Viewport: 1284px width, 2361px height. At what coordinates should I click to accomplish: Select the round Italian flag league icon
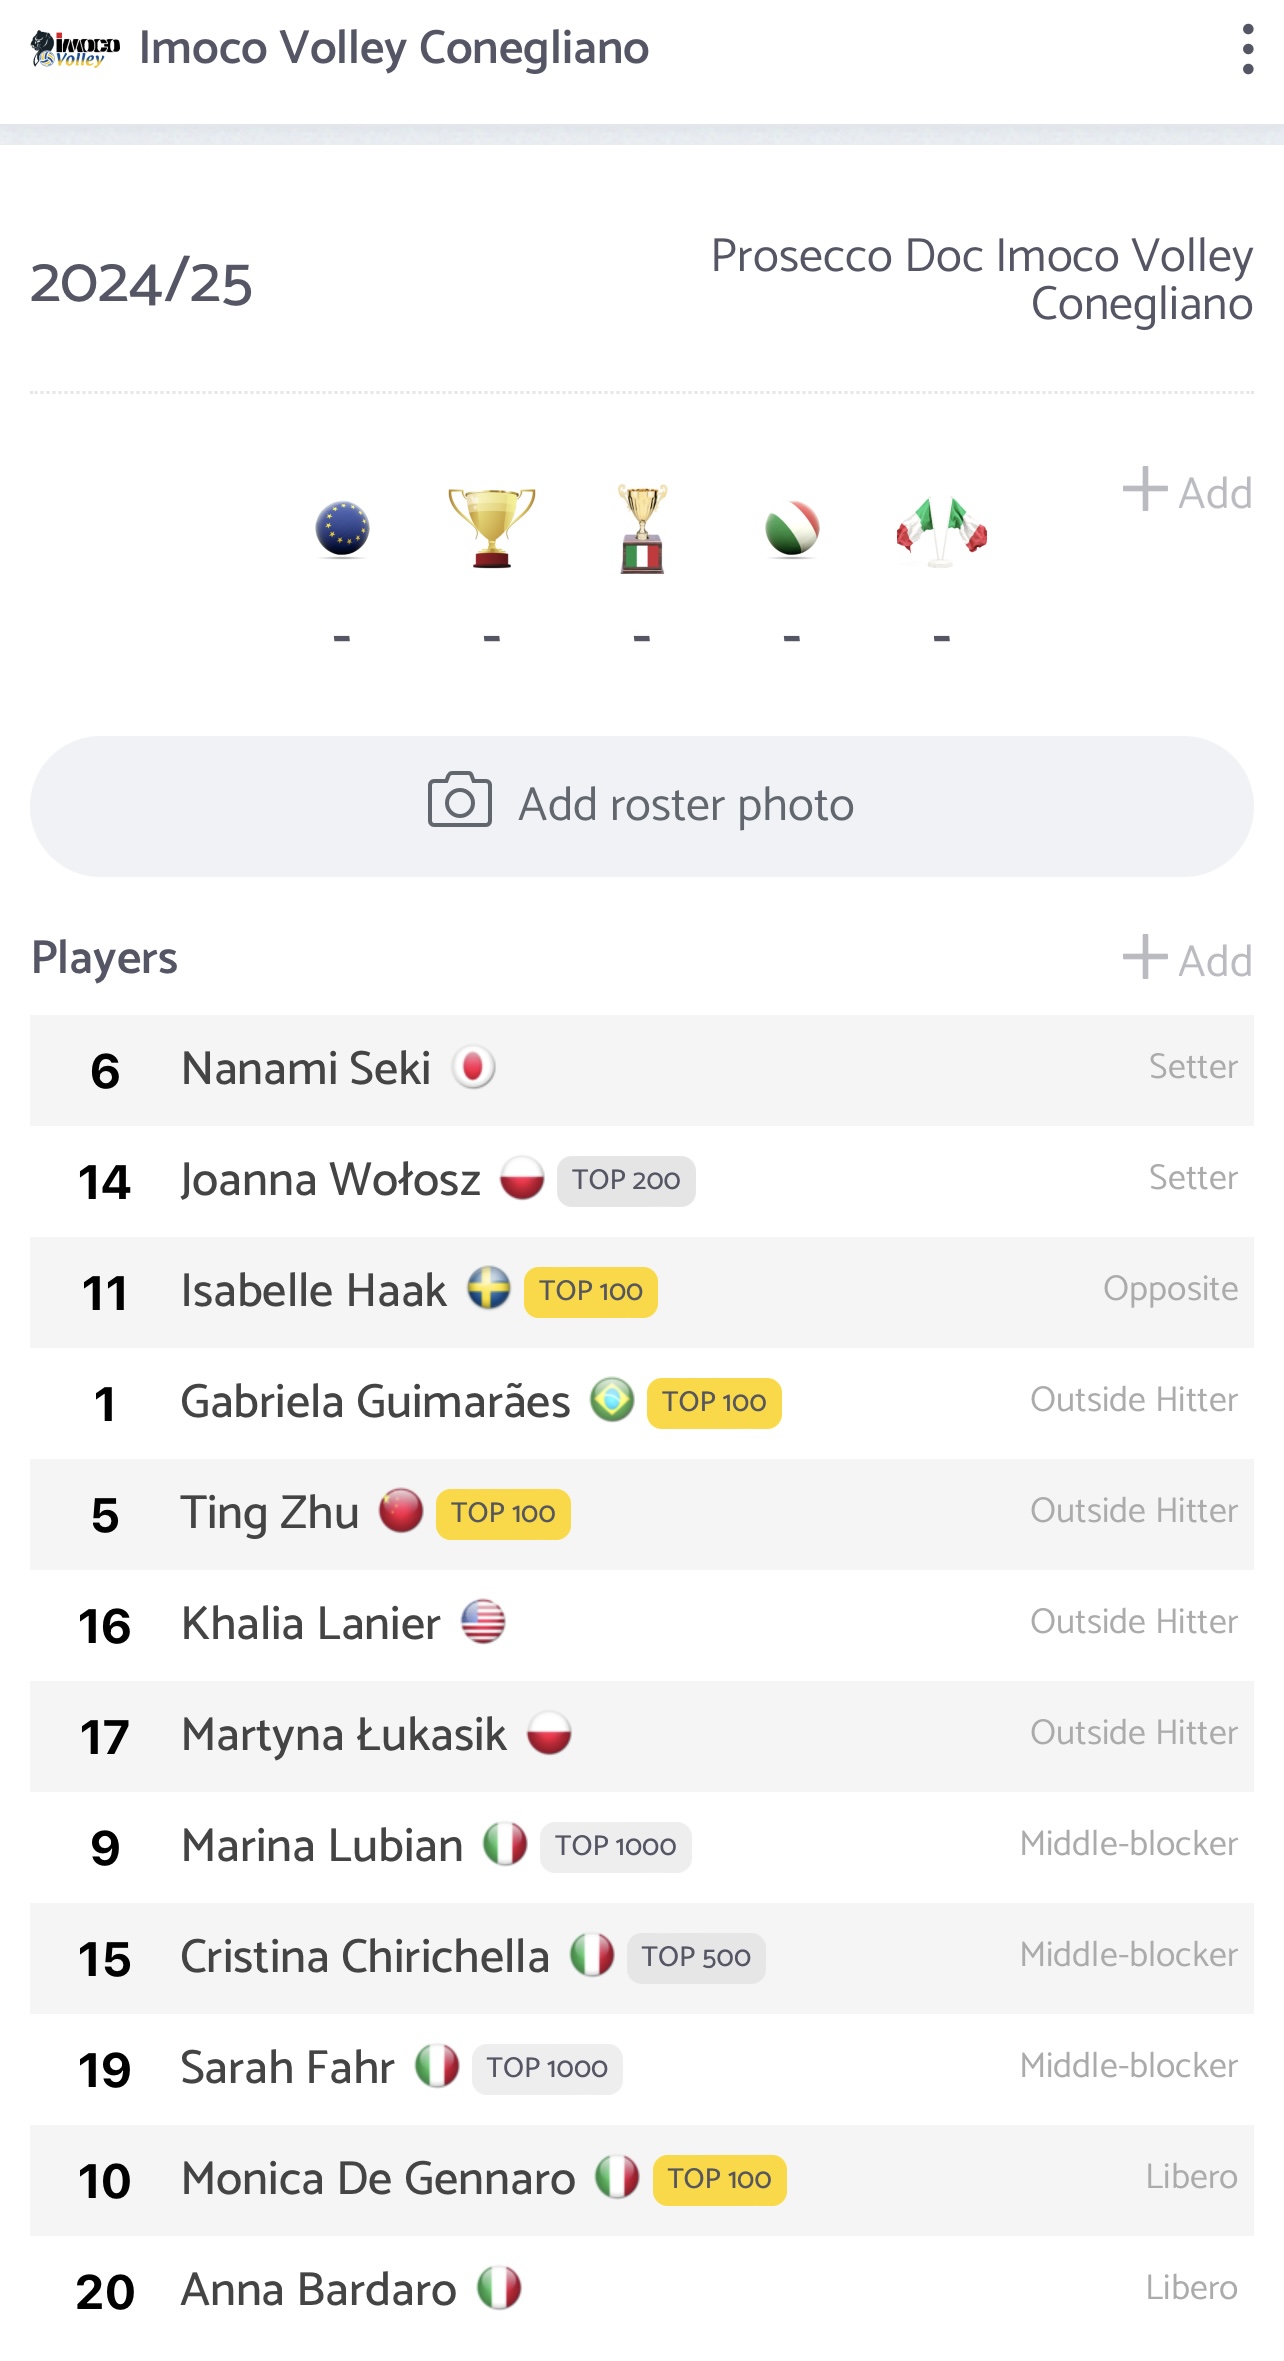(792, 529)
